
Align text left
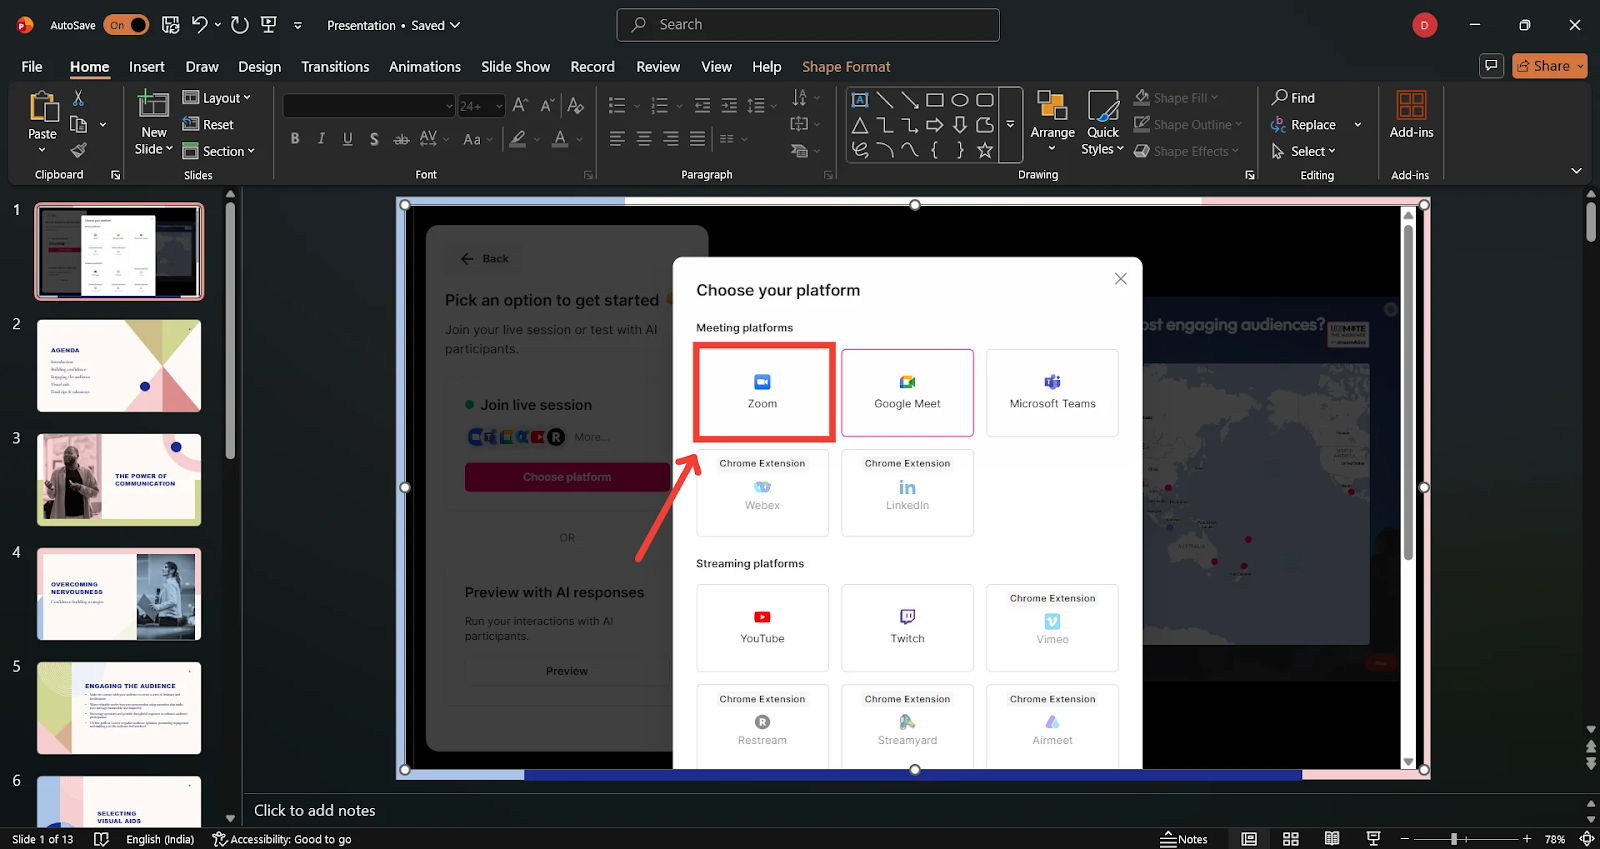tap(617, 139)
